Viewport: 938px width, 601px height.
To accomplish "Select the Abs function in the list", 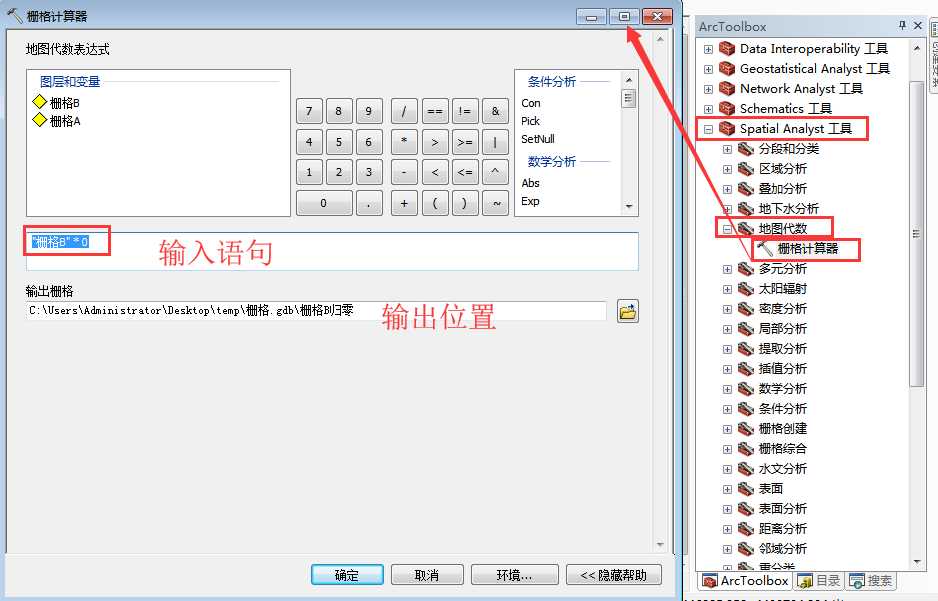I will (x=530, y=183).
